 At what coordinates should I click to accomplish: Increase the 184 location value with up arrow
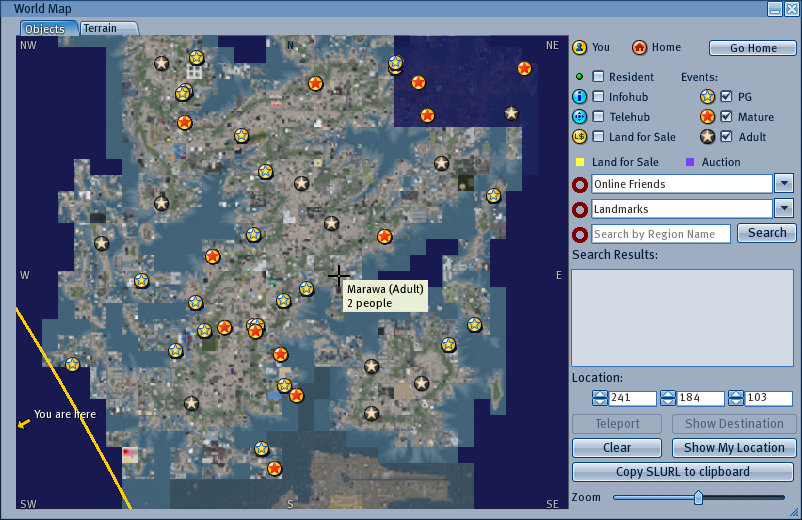(x=667, y=394)
